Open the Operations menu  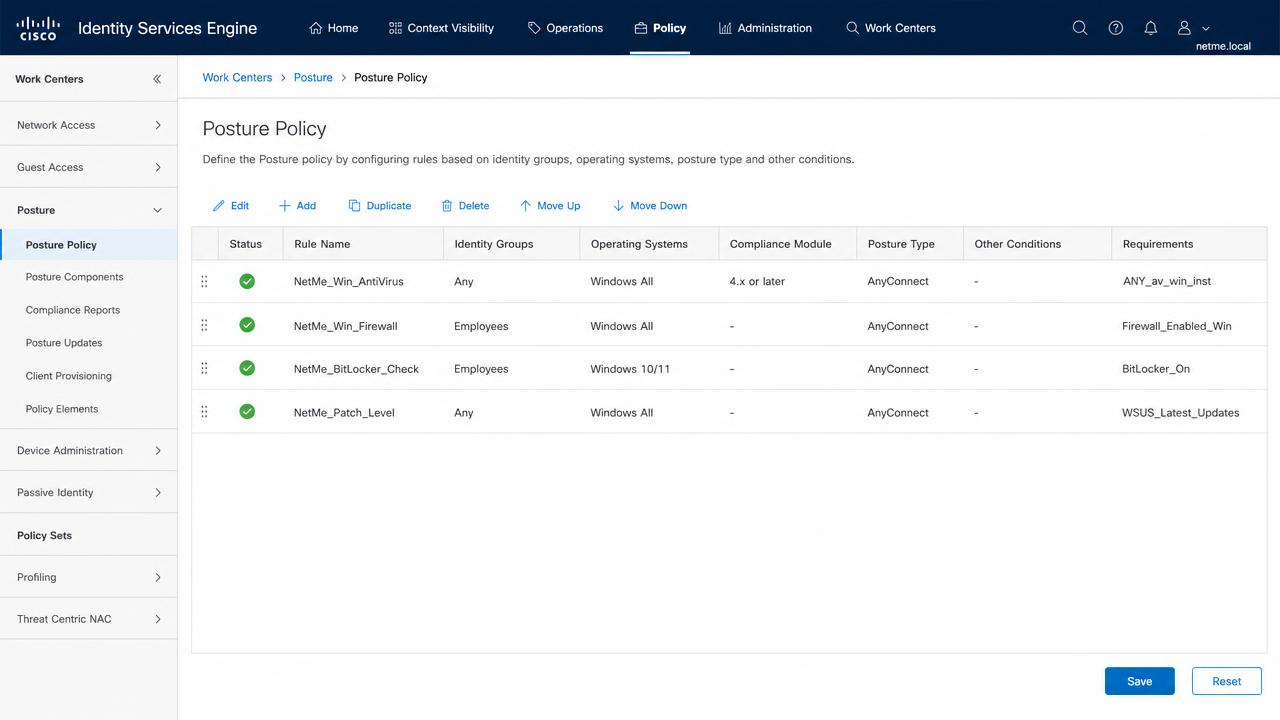coord(565,28)
